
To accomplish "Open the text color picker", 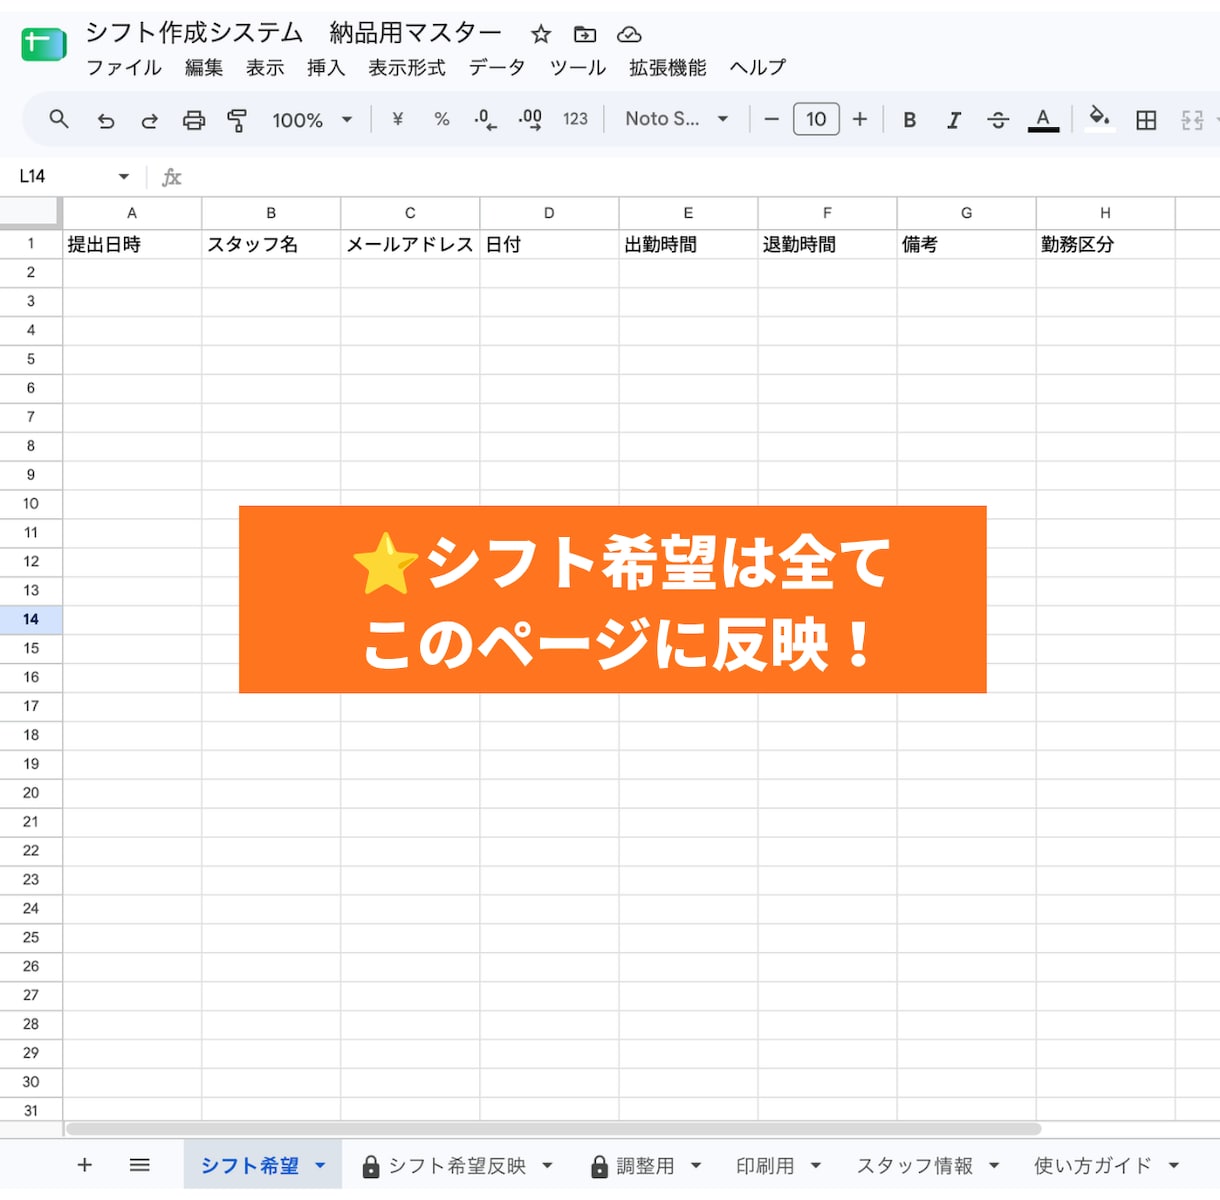I will tap(1043, 120).
